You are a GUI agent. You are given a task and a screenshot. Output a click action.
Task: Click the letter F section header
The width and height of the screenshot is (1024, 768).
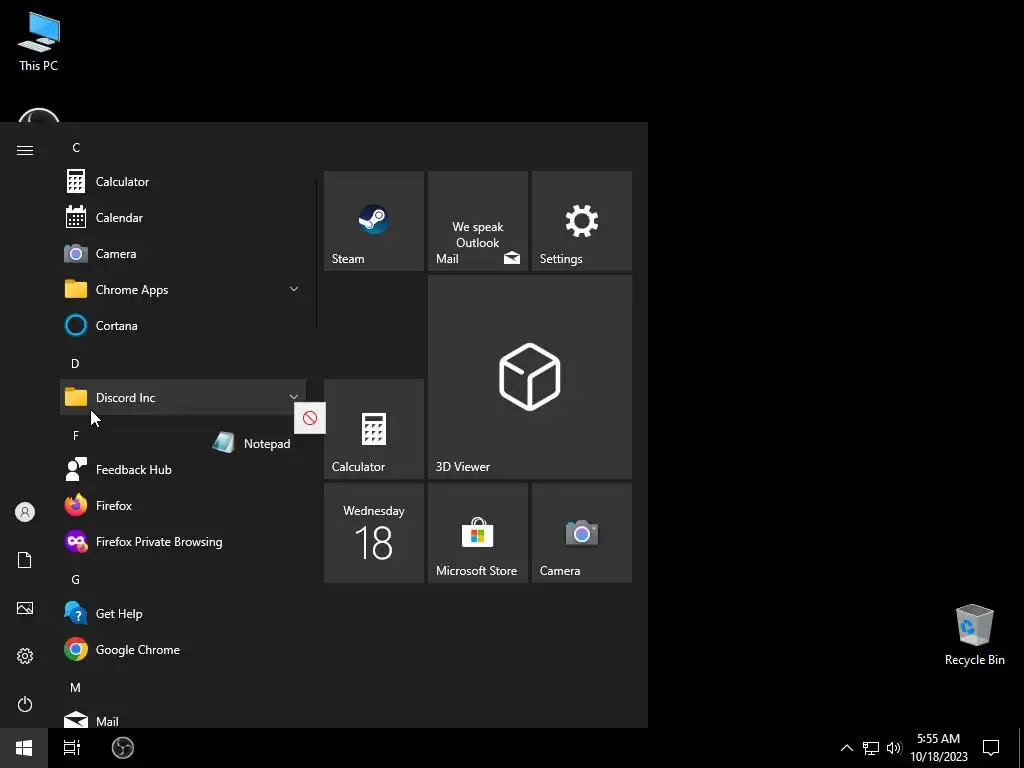76,435
